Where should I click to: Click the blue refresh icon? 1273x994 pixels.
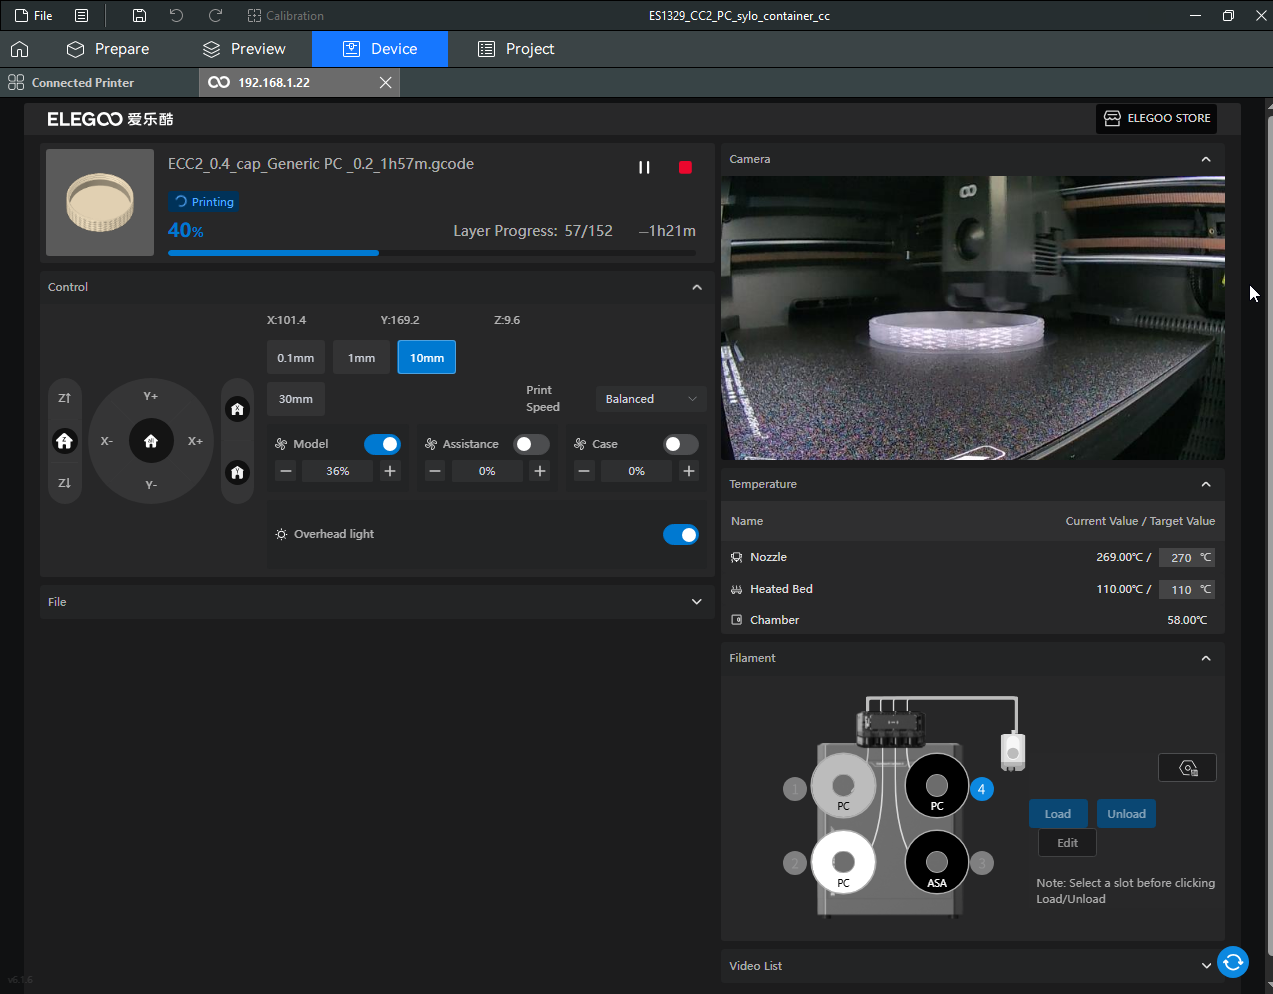pos(1233,962)
